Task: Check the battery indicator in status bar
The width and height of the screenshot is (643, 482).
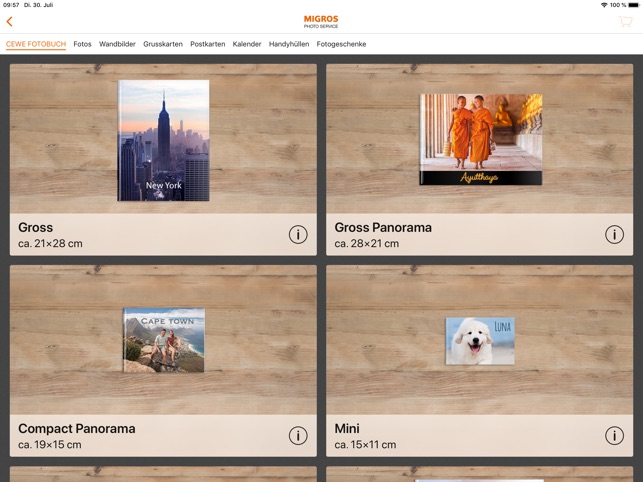Action: [x=634, y=5]
